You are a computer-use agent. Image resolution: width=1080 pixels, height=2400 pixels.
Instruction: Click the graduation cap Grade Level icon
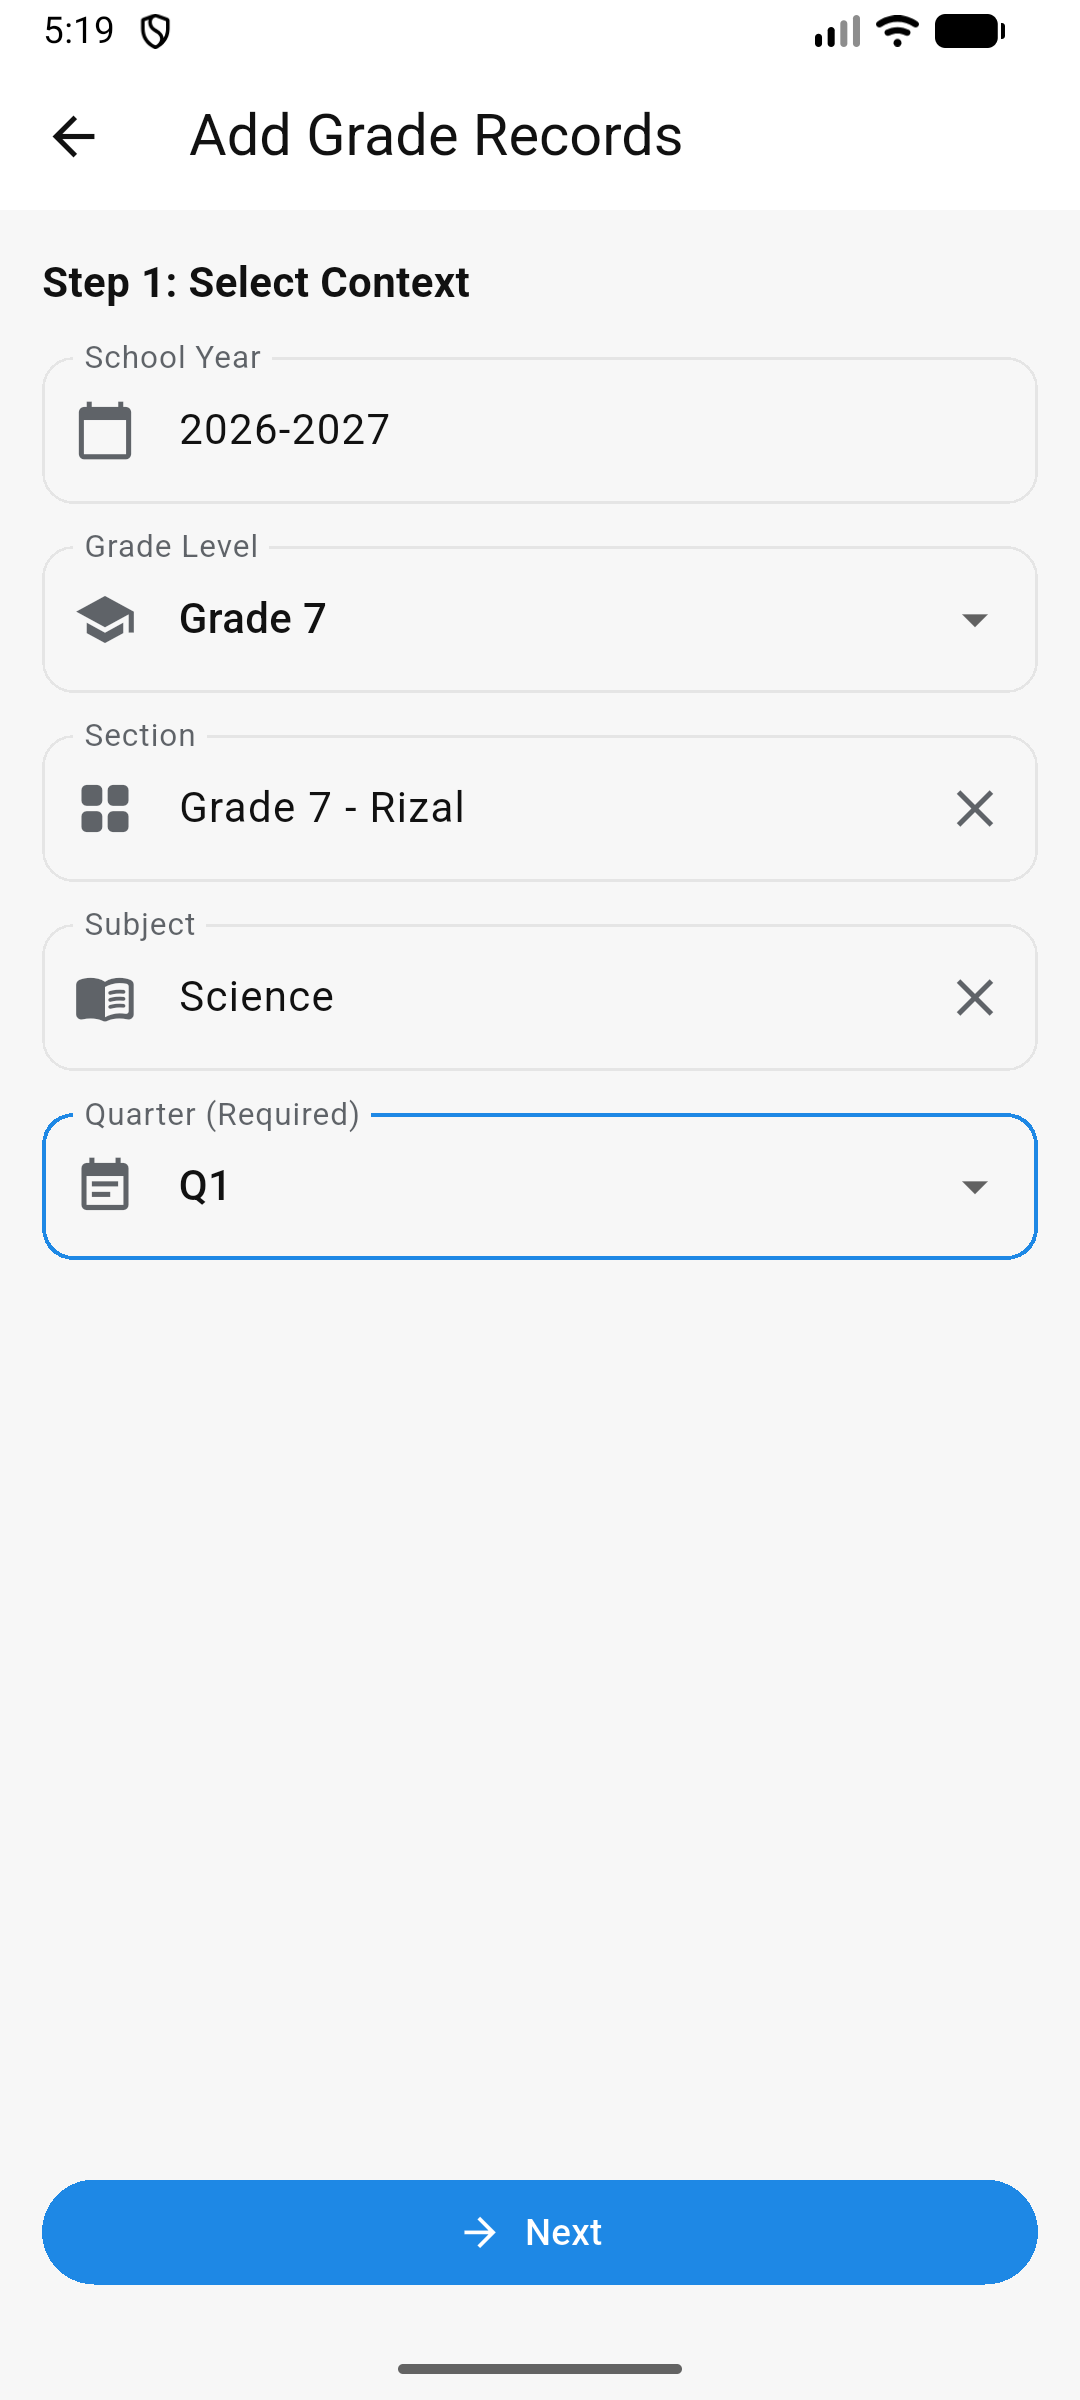point(105,619)
